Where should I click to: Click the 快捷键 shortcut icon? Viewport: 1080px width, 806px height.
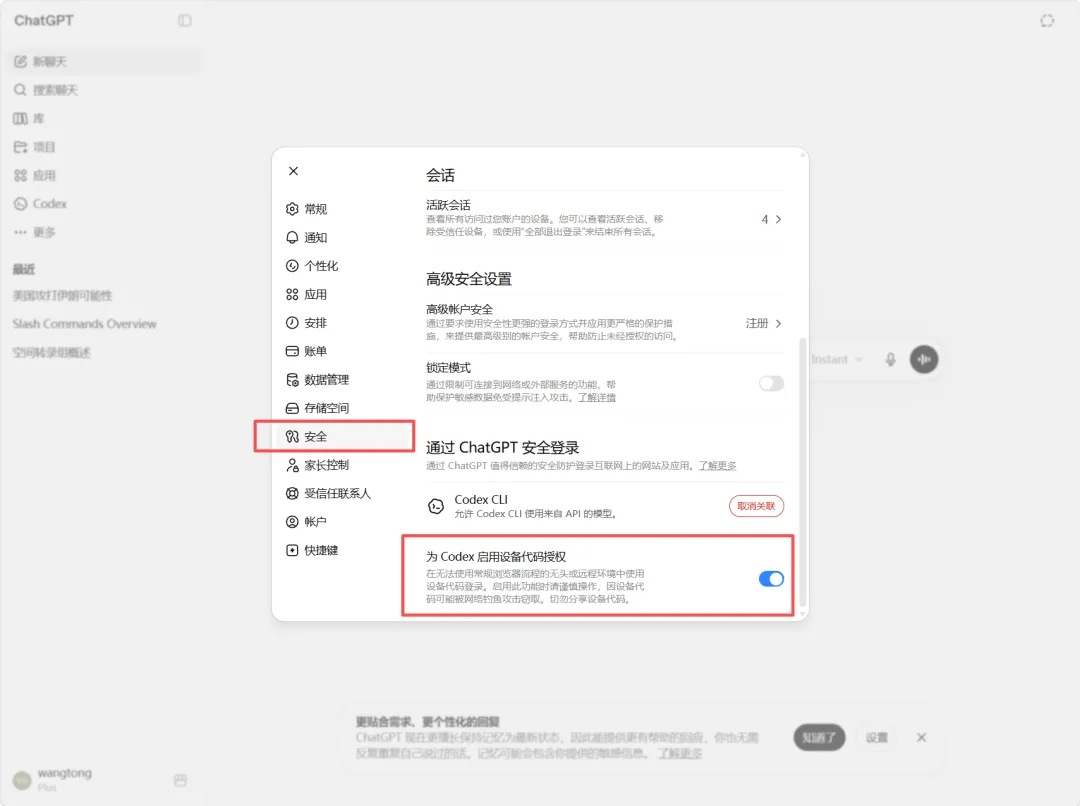292,550
